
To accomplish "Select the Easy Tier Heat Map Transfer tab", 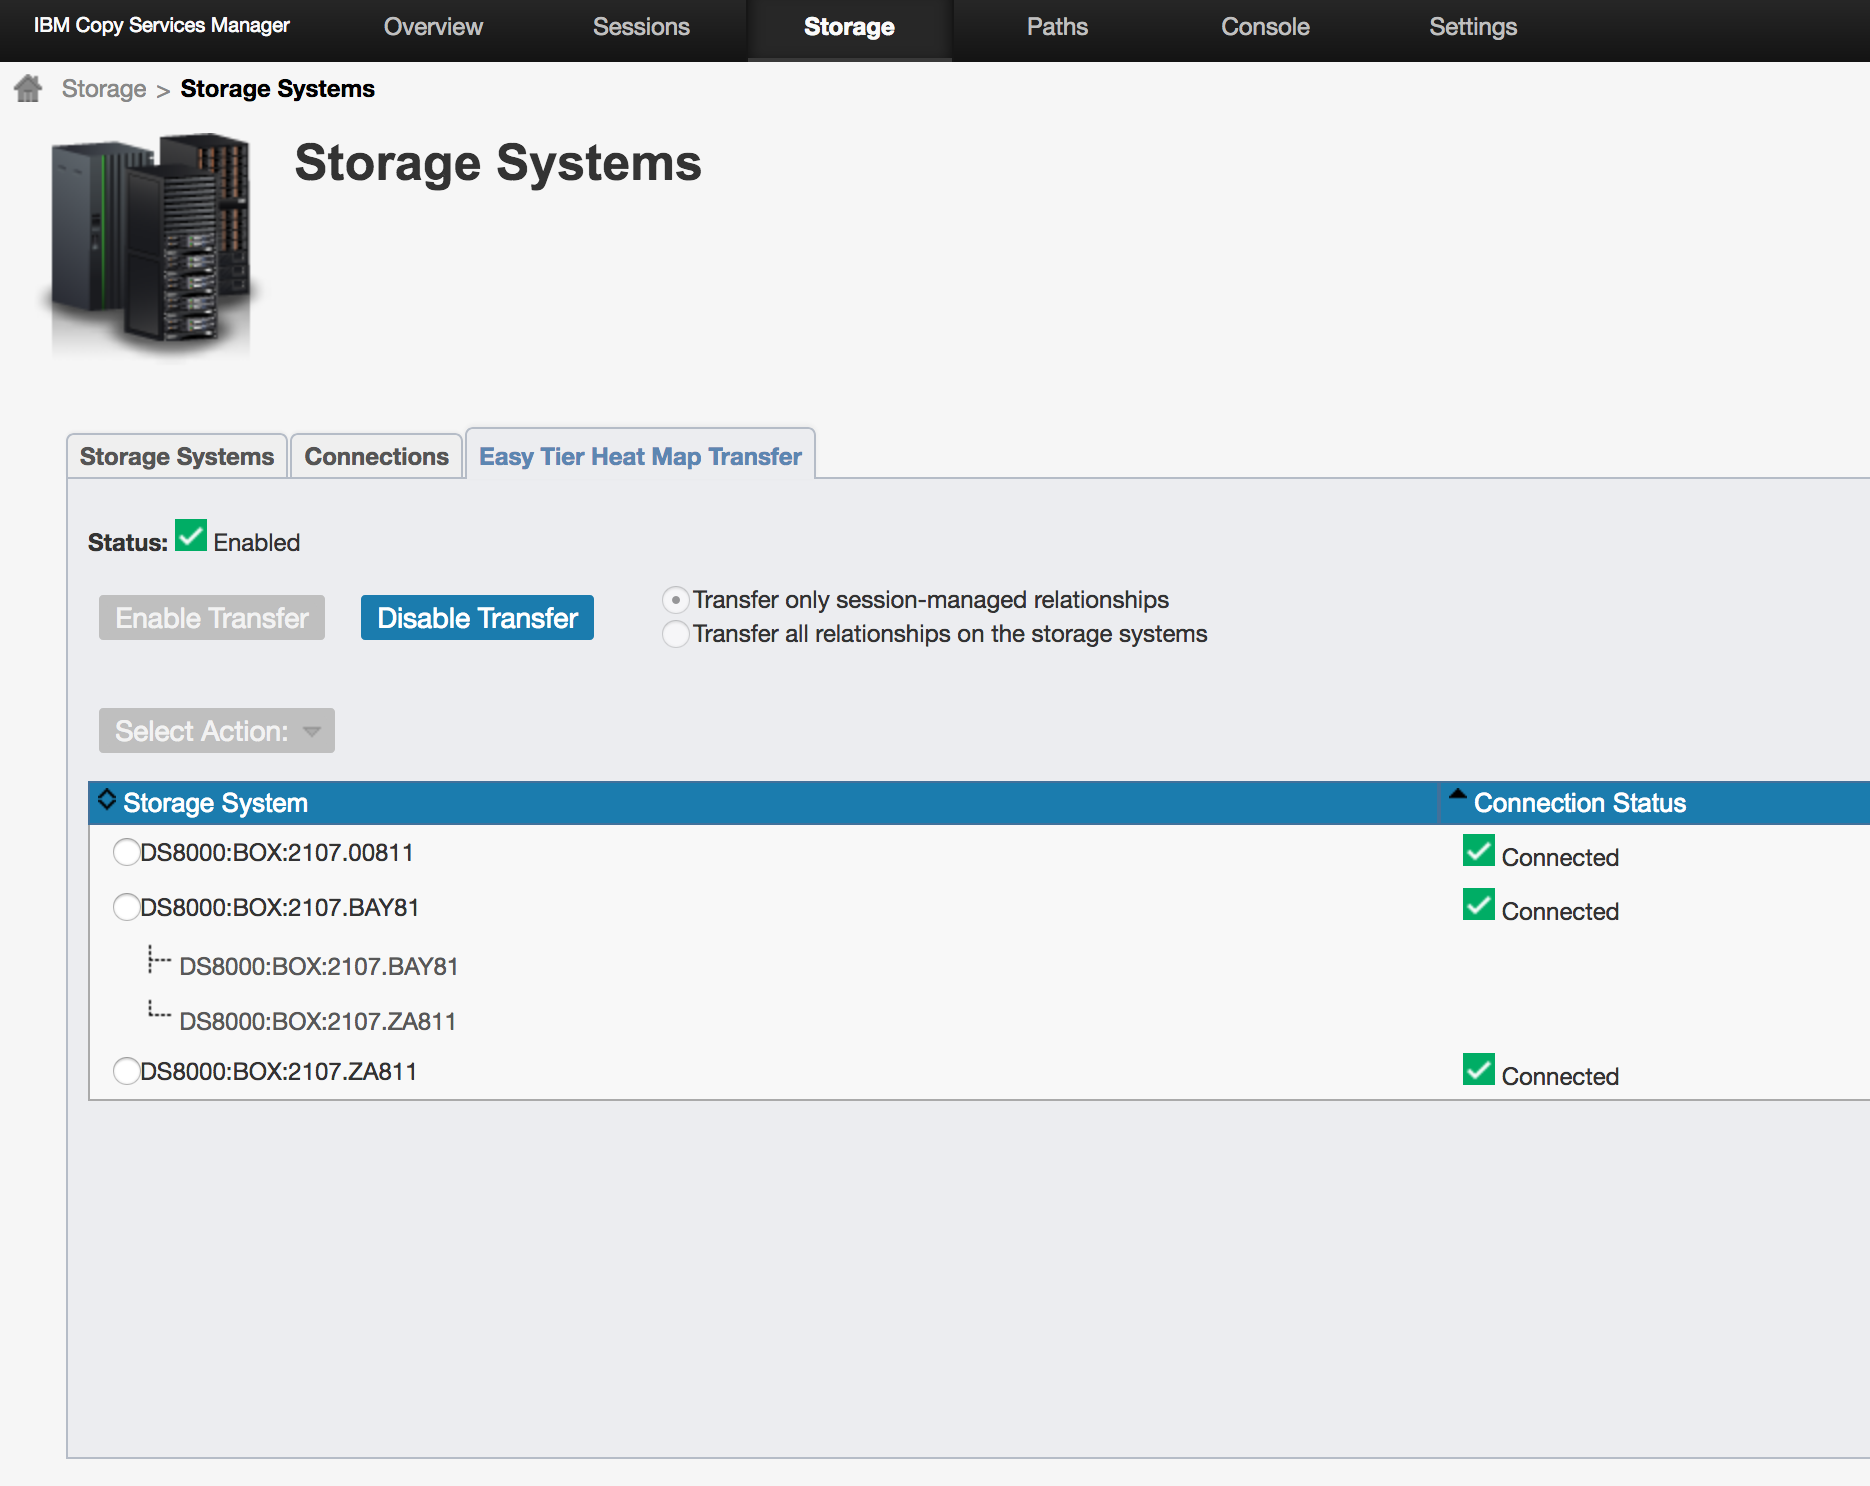I will (x=640, y=456).
